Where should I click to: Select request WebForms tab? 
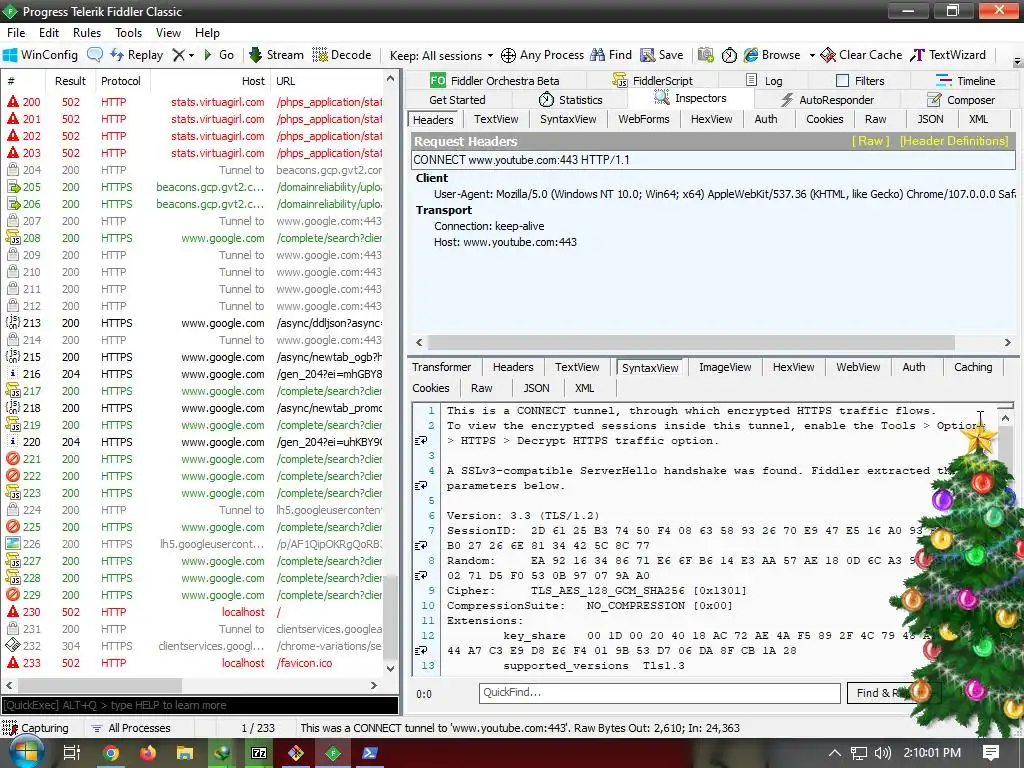click(644, 119)
